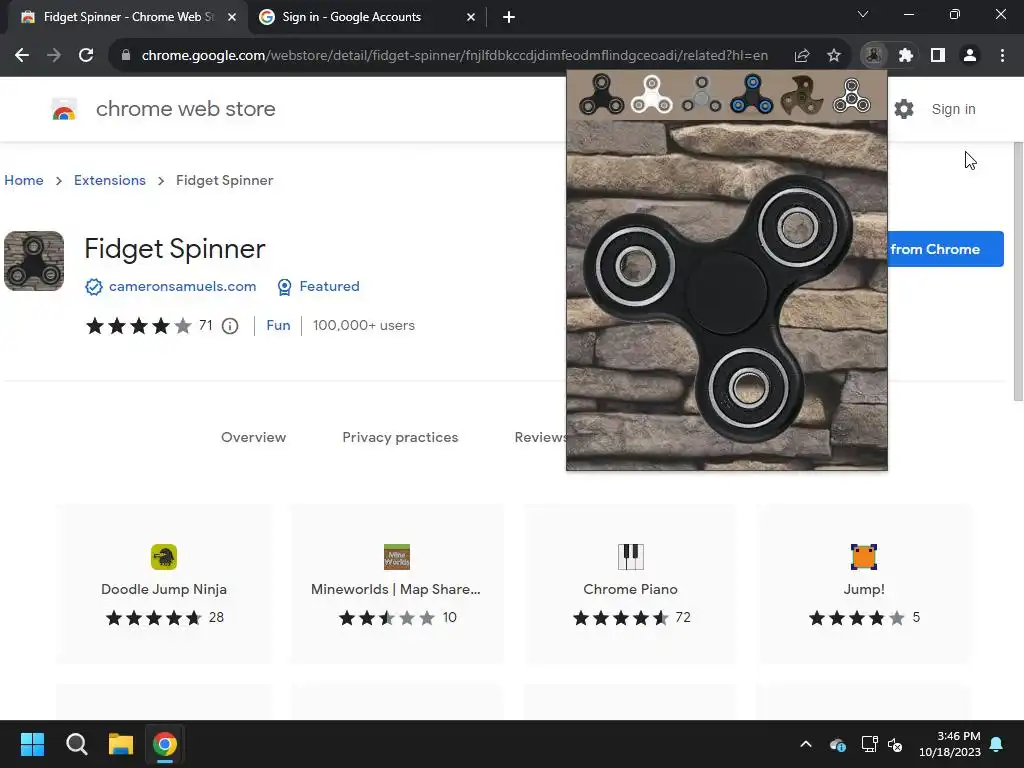Click the page vertical scrollbar
The image size is (1024, 768).
click(1018, 271)
